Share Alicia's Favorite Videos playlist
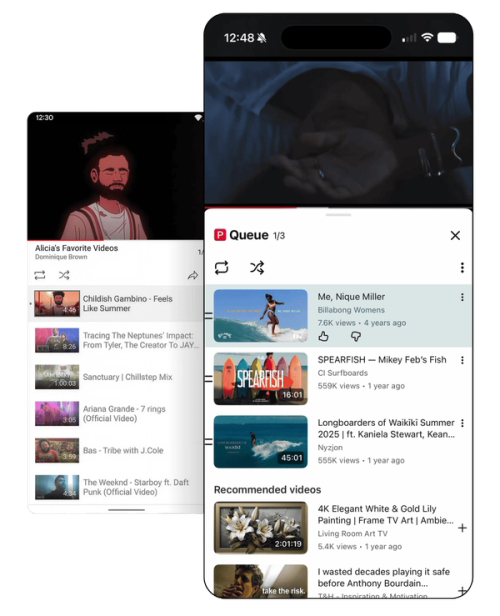Screen dimensions: 500x616 tap(192, 275)
